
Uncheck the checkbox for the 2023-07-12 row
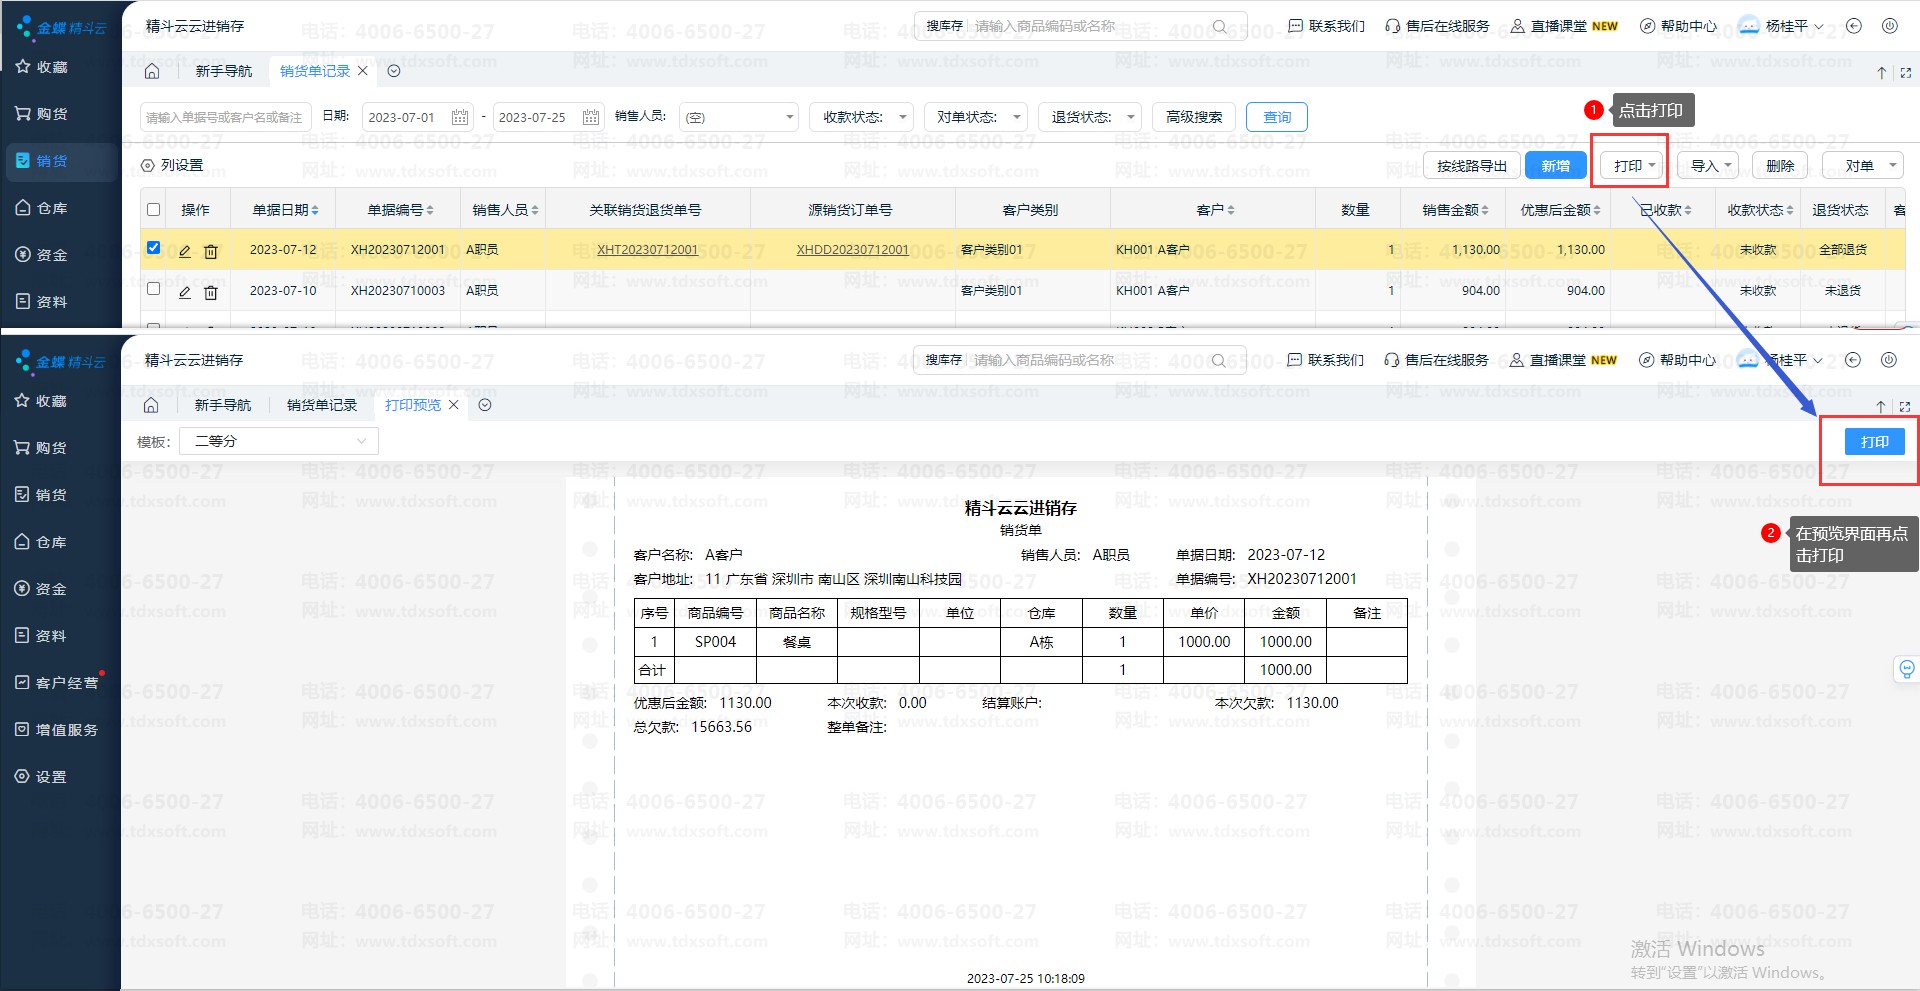(x=153, y=248)
